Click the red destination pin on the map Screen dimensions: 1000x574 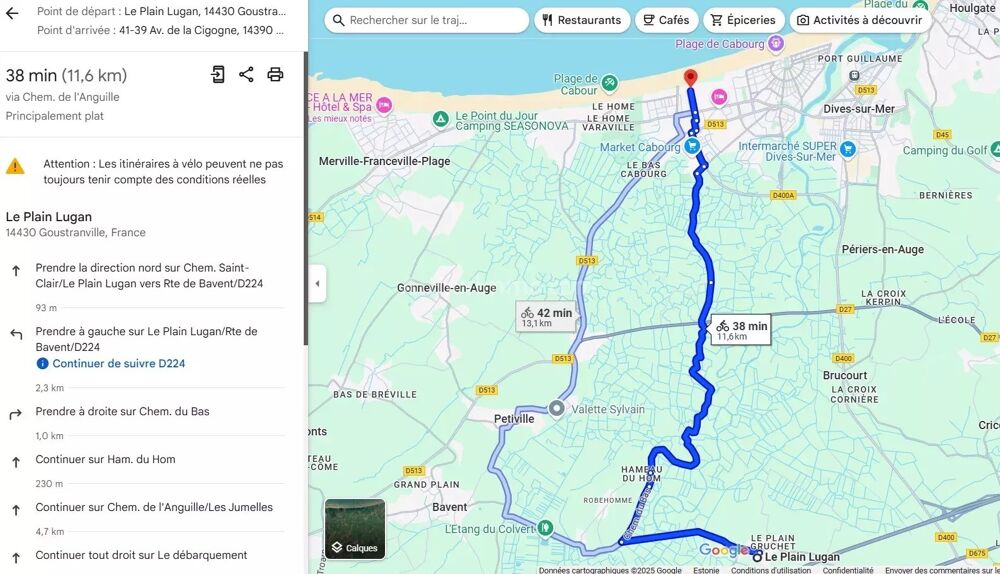tap(690, 78)
